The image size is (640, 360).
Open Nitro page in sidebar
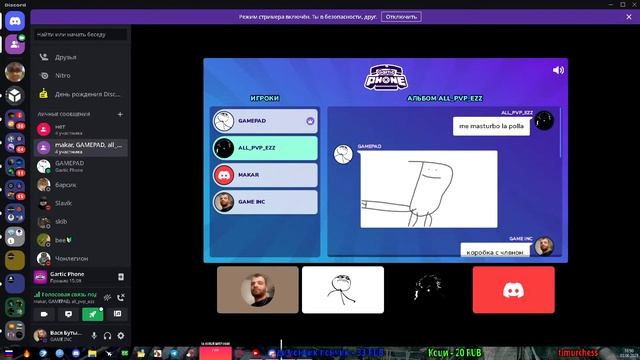80,76
